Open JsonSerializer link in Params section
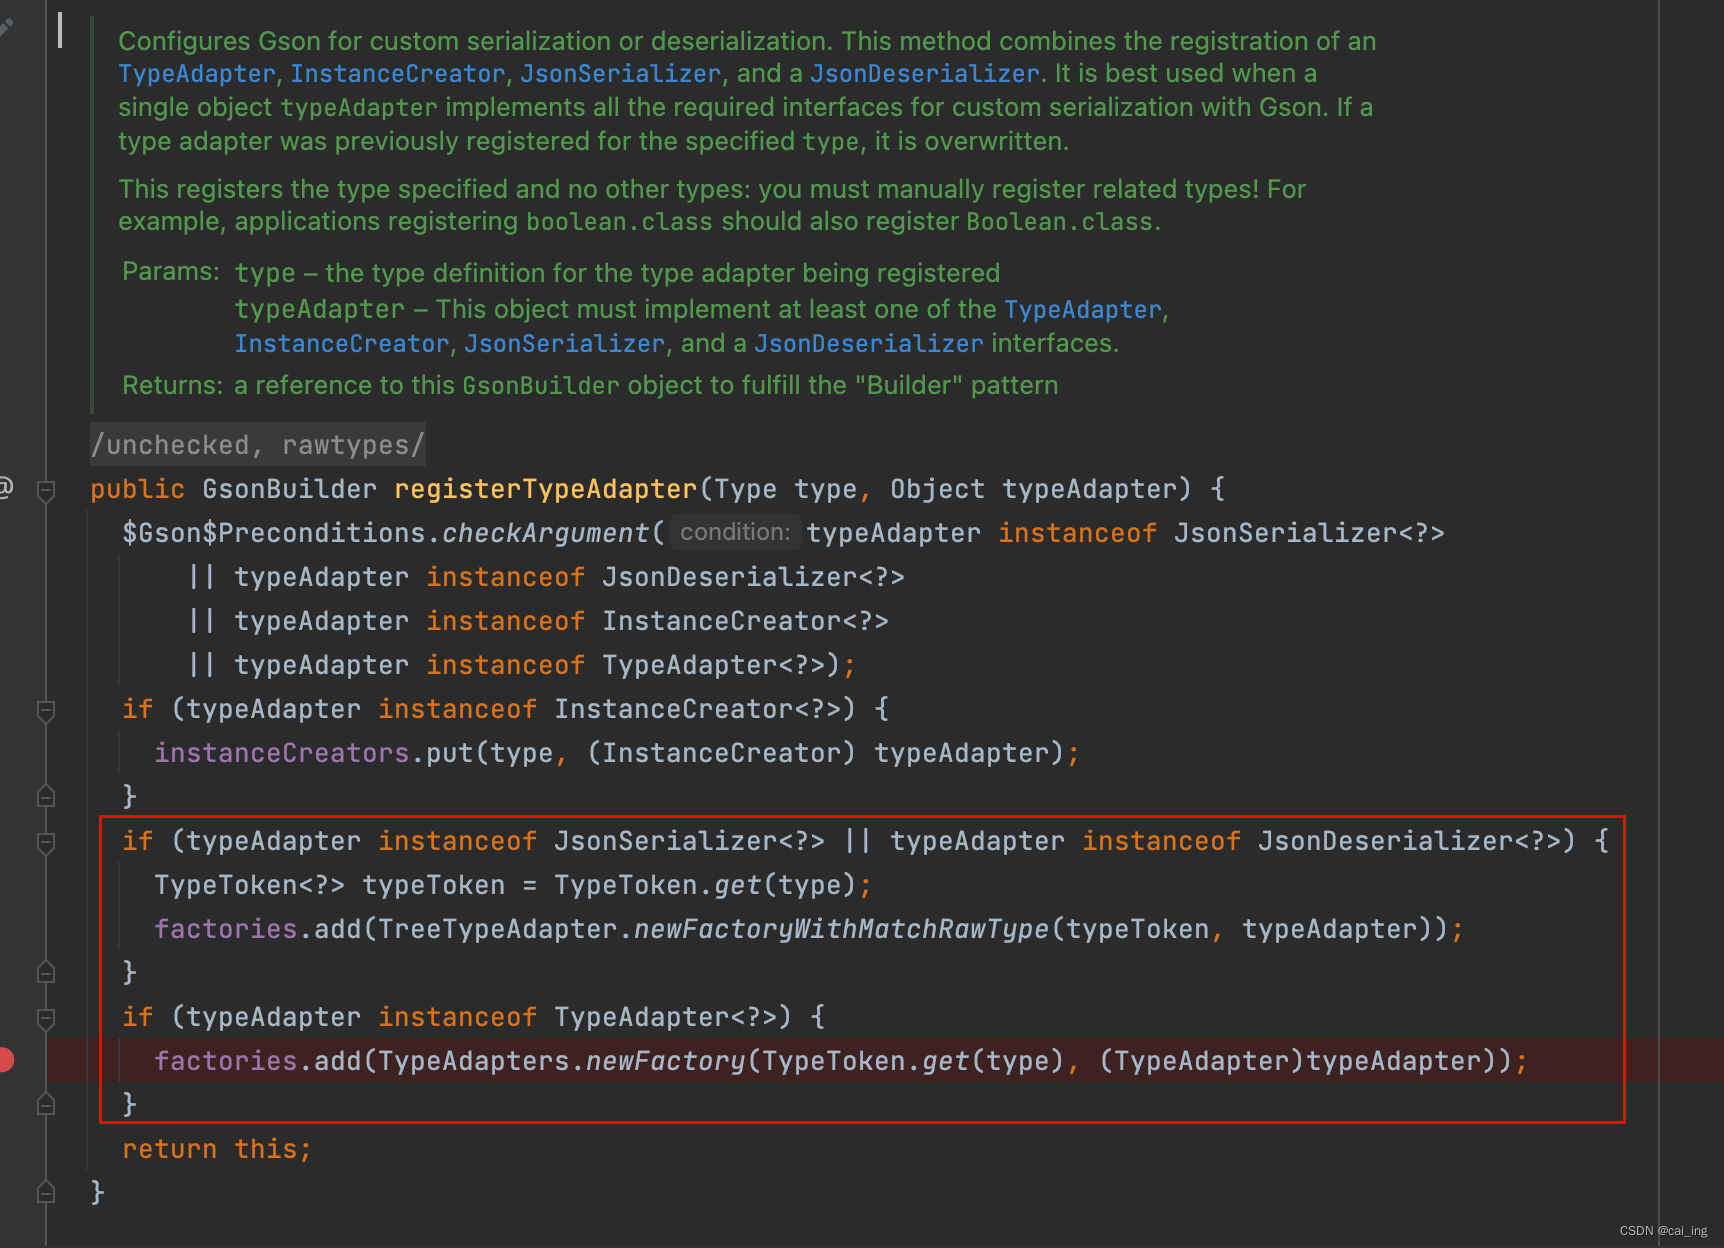This screenshot has width=1724, height=1248. point(564,344)
